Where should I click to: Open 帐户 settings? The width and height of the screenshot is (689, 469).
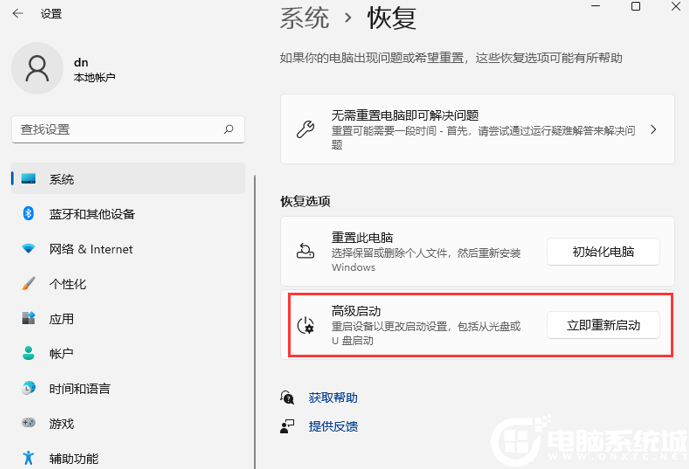128,353
